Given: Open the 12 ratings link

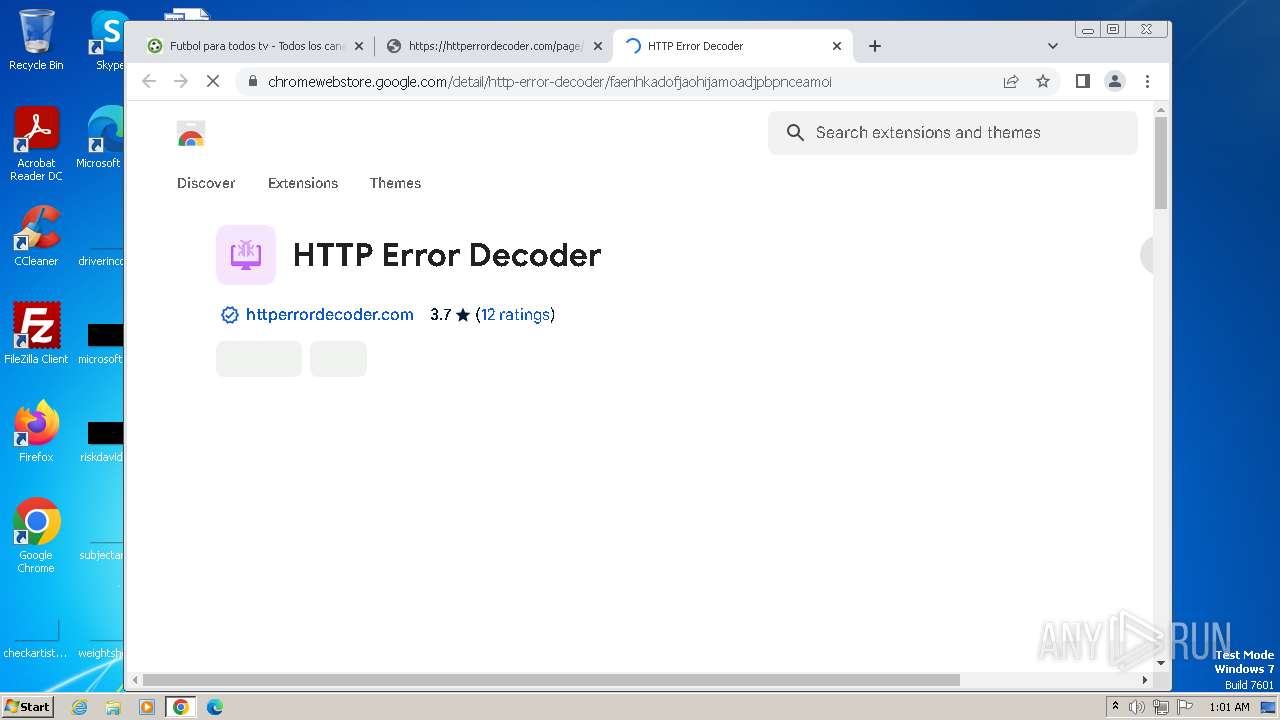Looking at the screenshot, I should pyautogui.click(x=515, y=314).
